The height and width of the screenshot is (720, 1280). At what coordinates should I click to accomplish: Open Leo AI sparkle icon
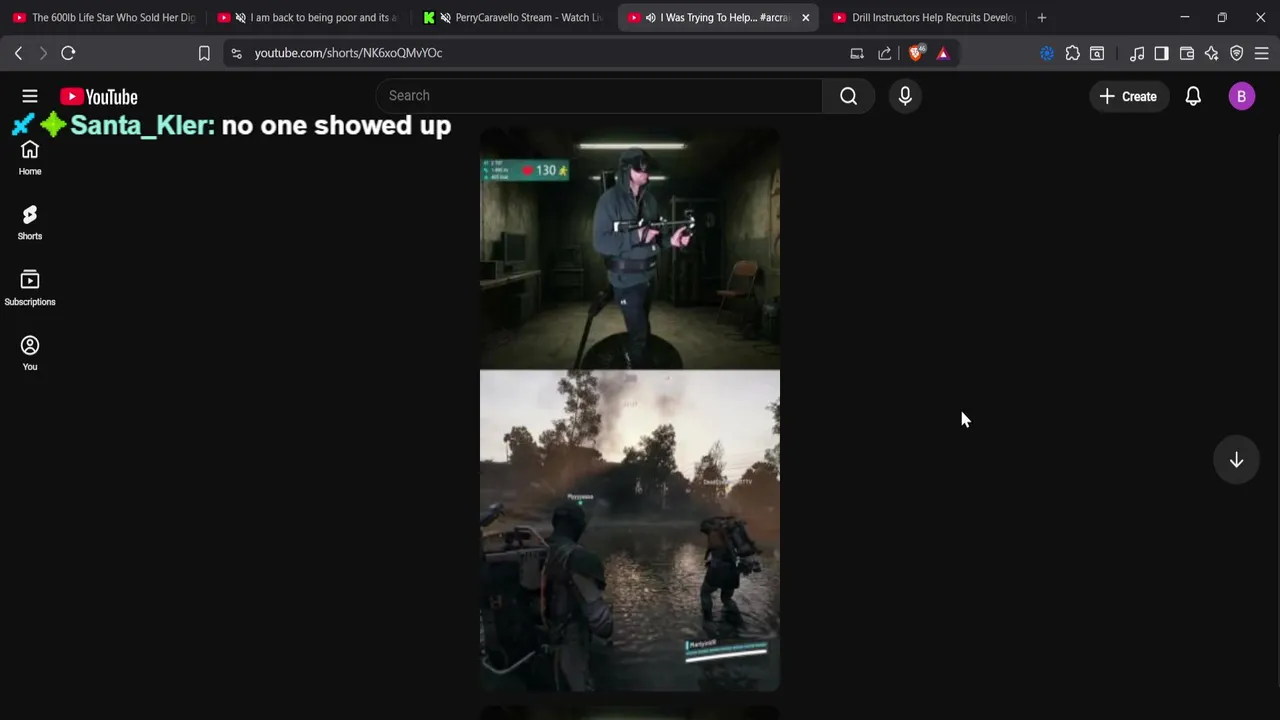click(1211, 53)
